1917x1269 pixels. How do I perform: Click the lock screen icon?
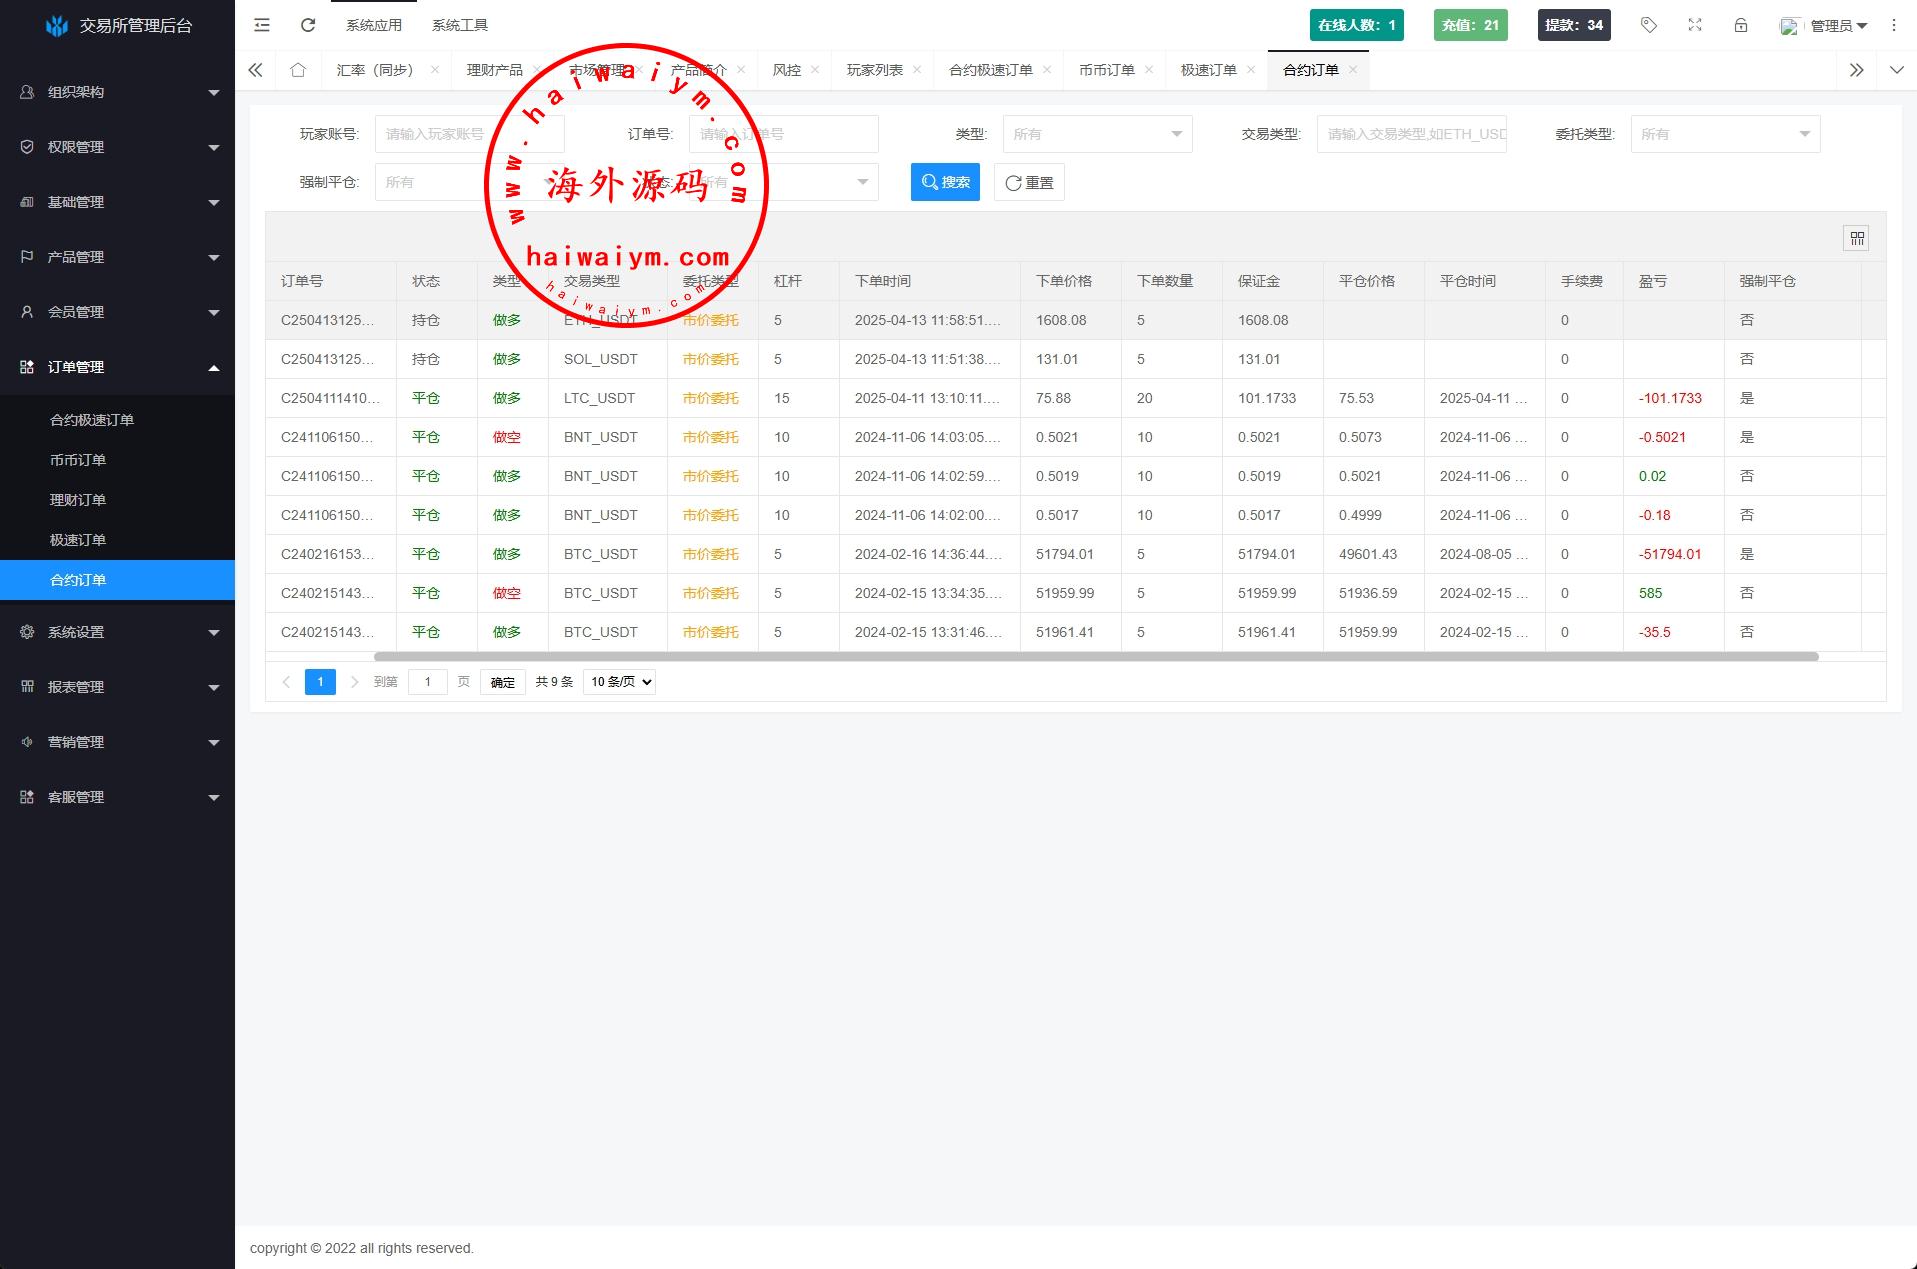(x=1741, y=25)
